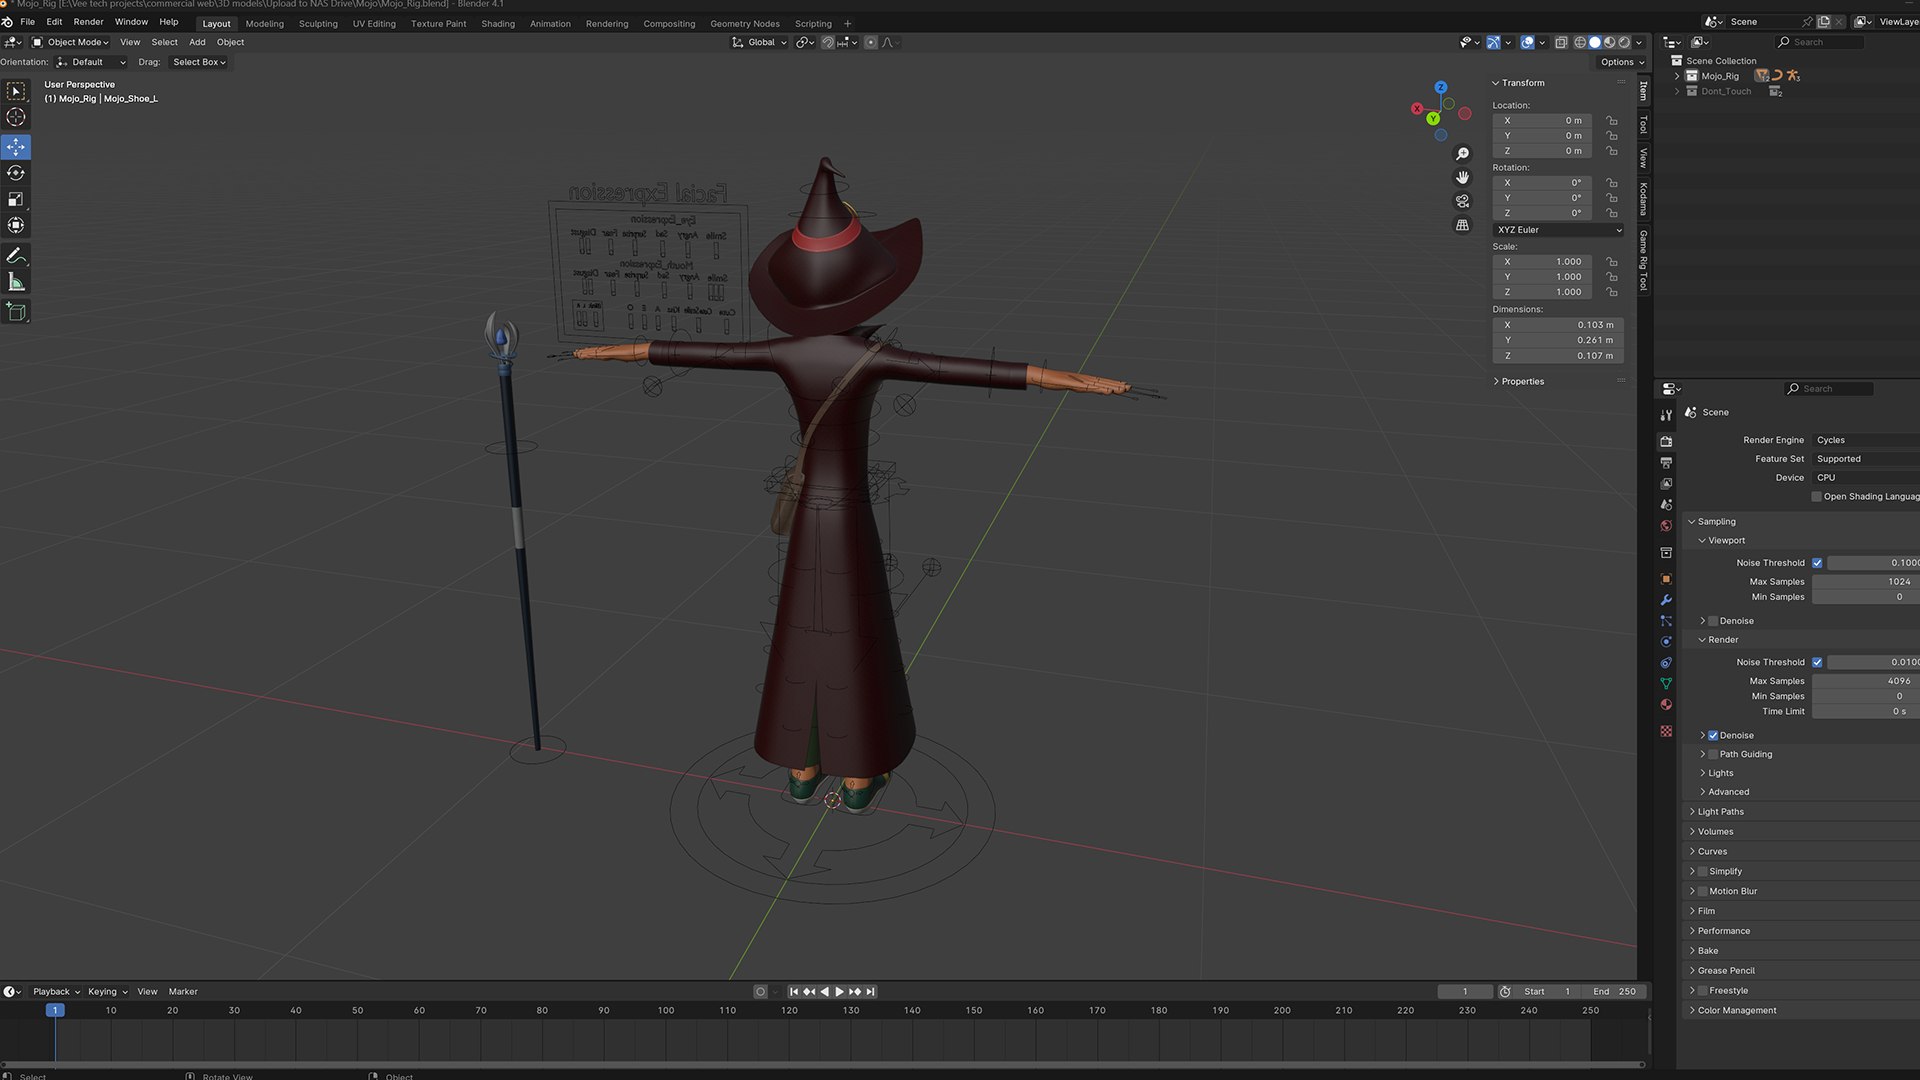
Task: Activate the Move tool
Action: coord(16,147)
